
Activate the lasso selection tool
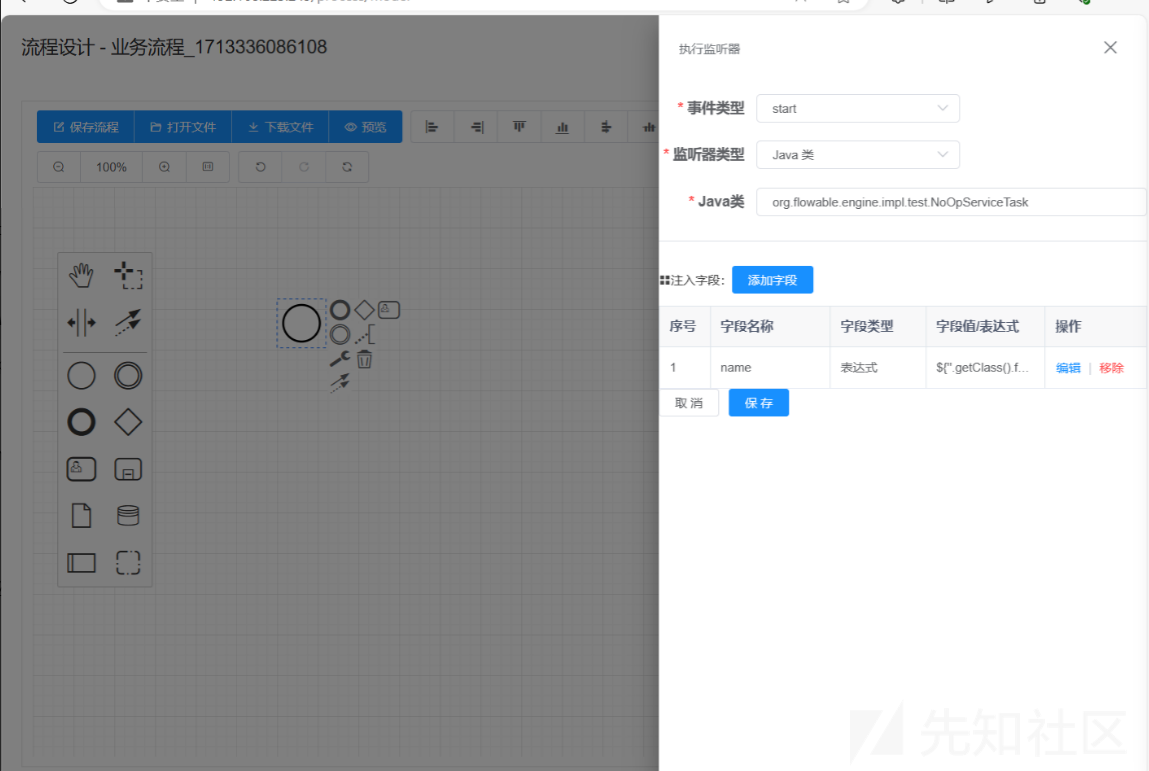[128, 276]
